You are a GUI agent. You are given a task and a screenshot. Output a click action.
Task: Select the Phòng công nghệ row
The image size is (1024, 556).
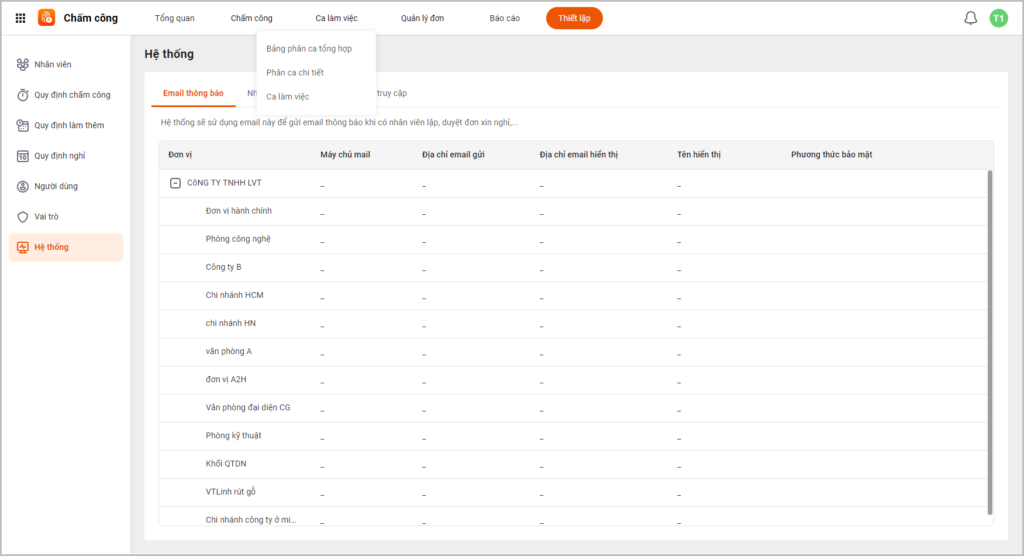pyautogui.click(x=238, y=239)
